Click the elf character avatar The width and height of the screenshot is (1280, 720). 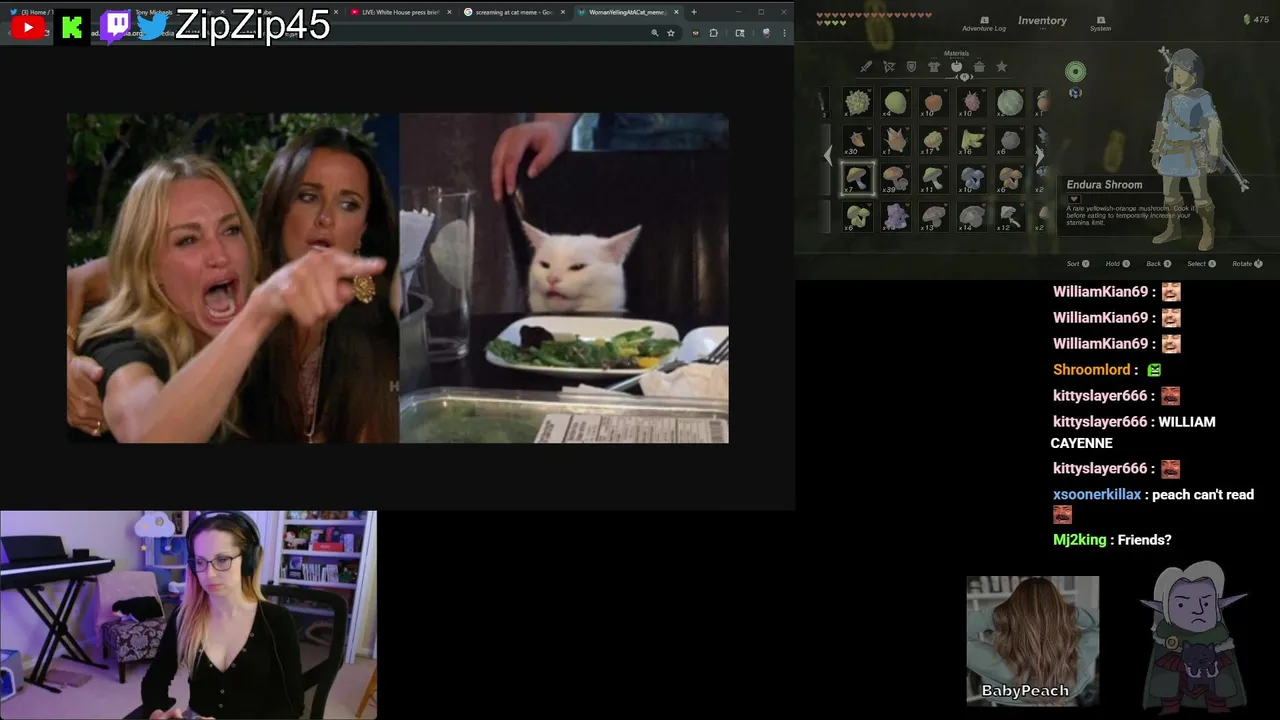(1194, 635)
